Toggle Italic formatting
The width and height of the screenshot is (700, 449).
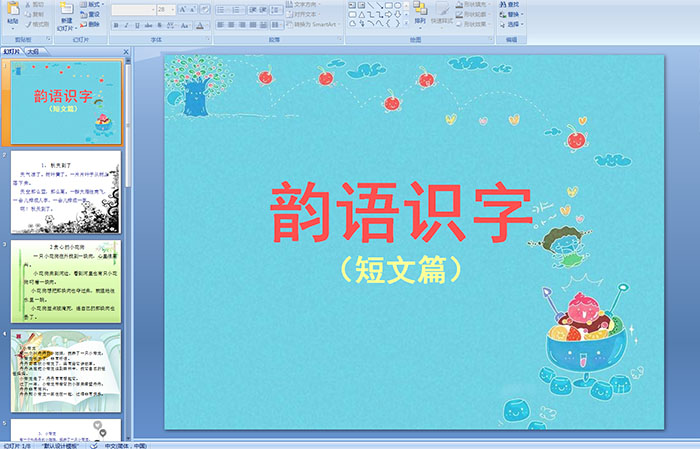pos(126,25)
